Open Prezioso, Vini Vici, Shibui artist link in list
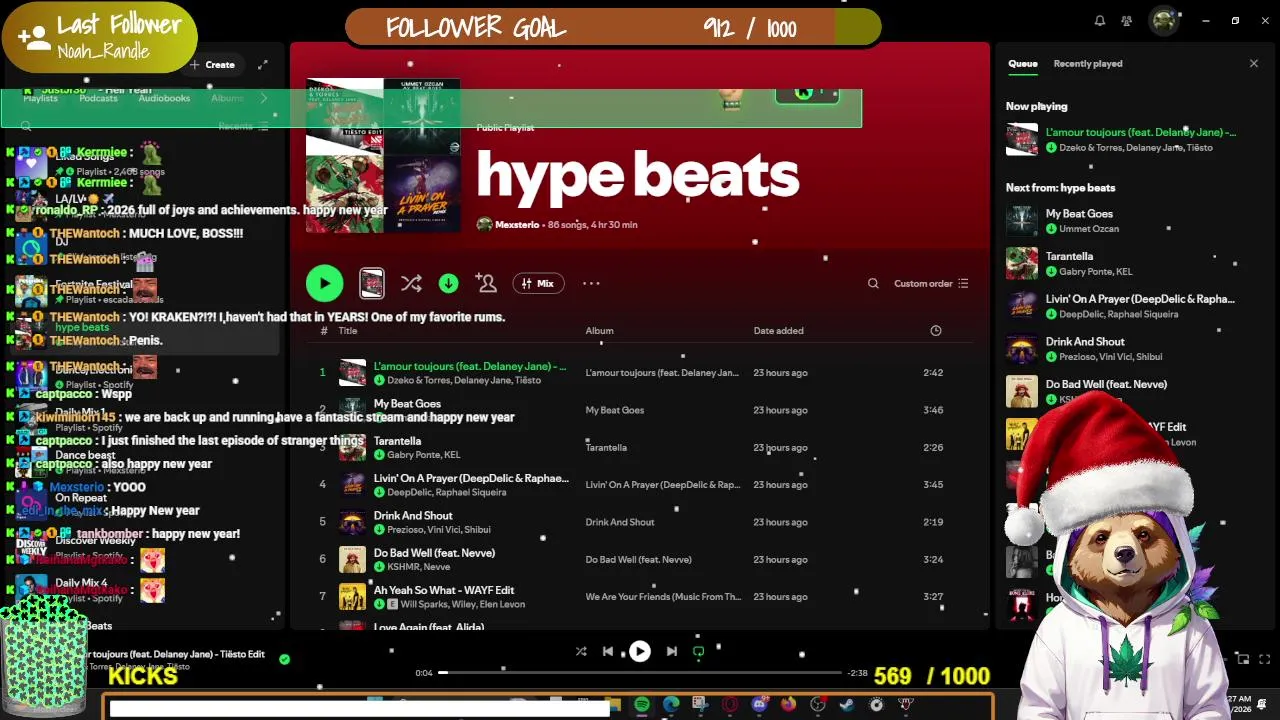This screenshot has height=720, width=1280. [439, 530]
